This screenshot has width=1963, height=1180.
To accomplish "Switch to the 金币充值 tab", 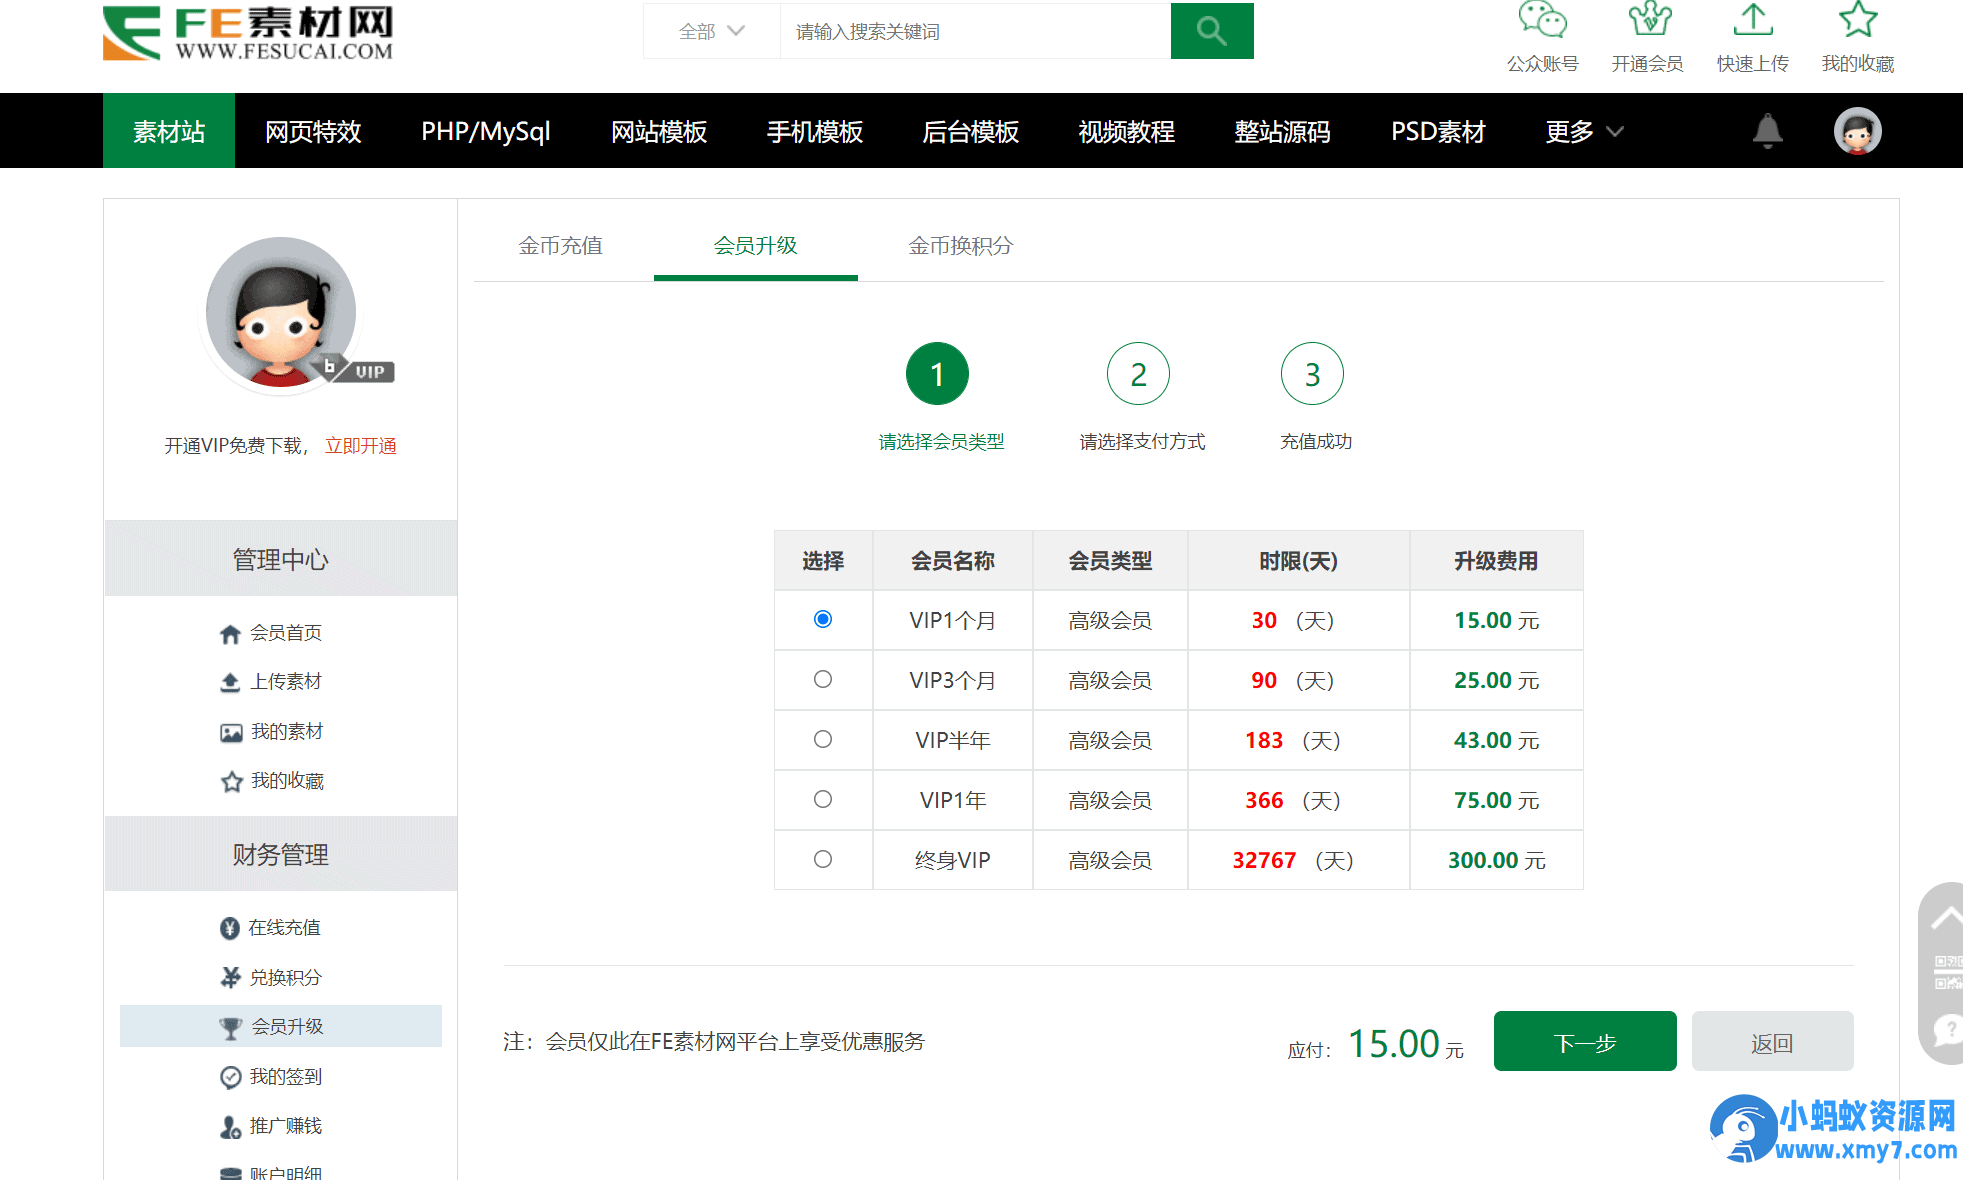I will point(560,246).
